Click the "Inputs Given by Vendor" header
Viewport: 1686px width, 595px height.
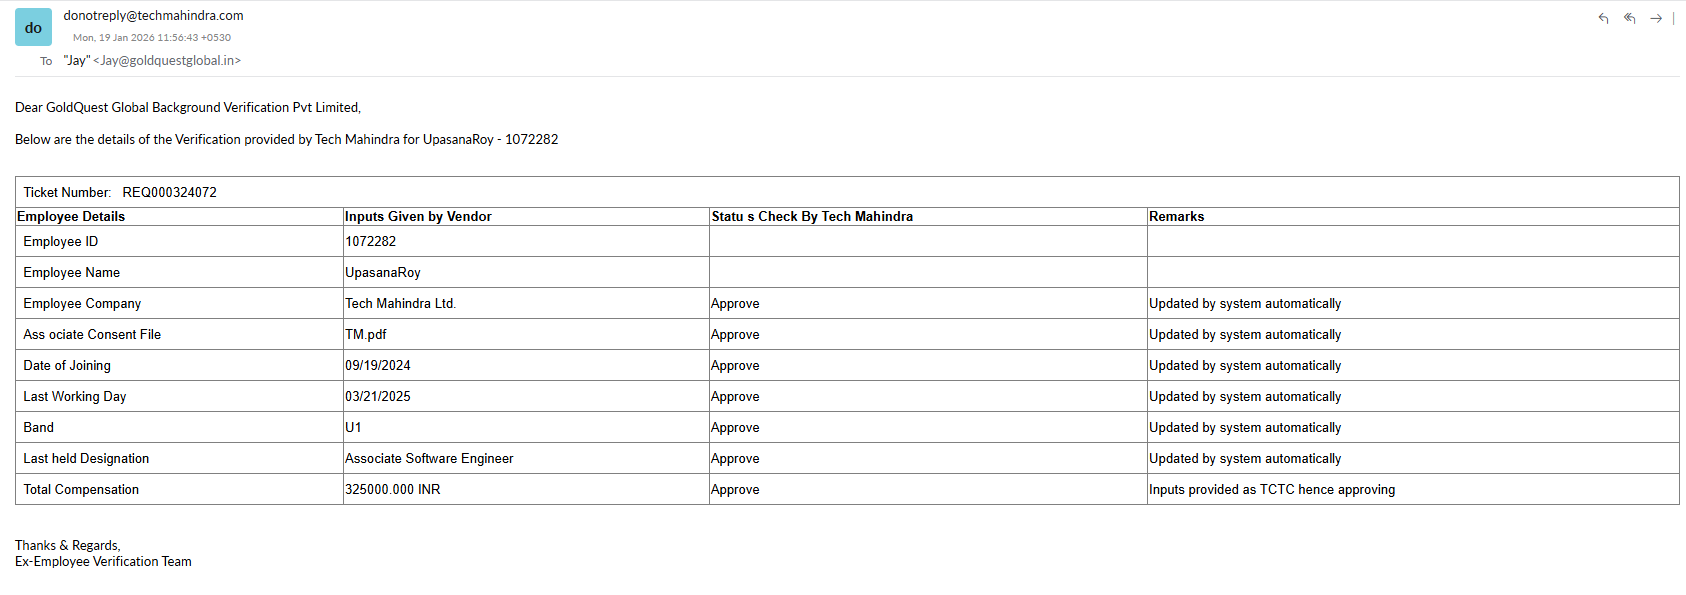coord(418,217)
